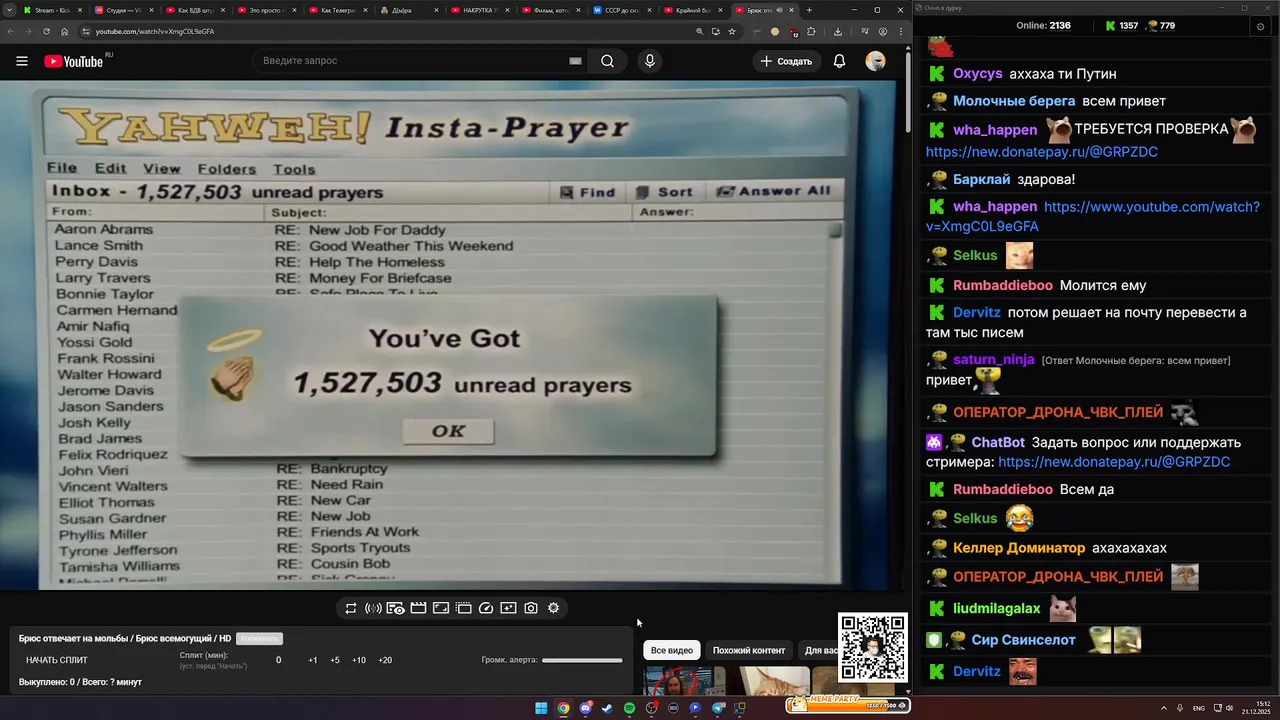The image size is (1280, 720).
Task: Click username Молочные берега in chat
Action: click(x=1014, y=101)
